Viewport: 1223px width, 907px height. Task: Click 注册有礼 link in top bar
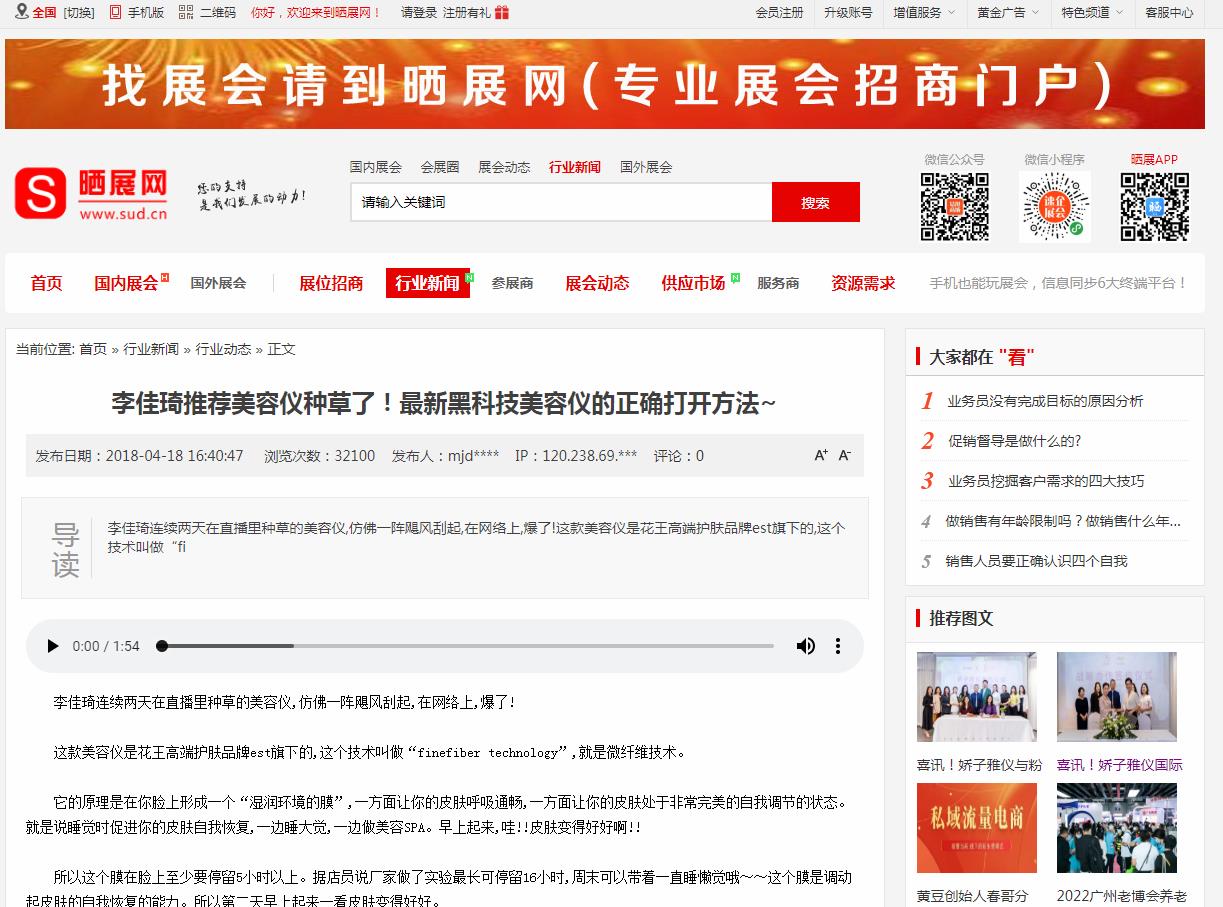(x=467, y=12)
